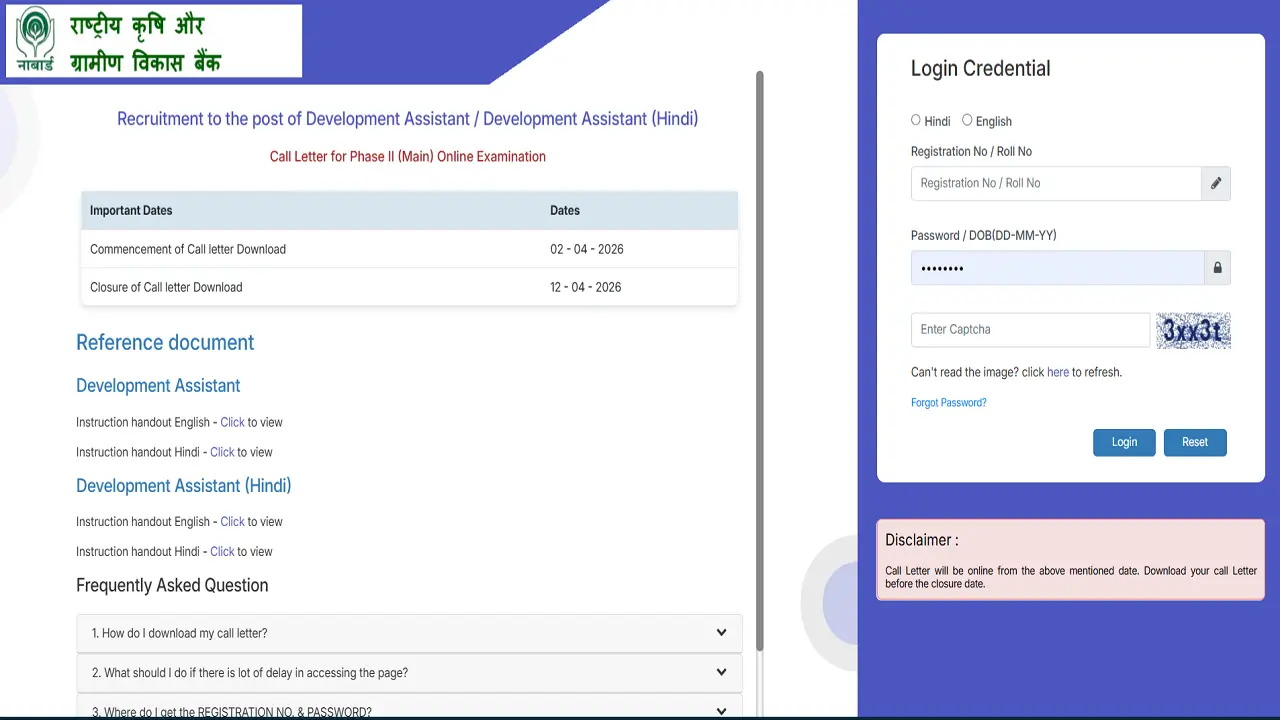The width and height of the screenshot is (1280, 720).
Task: Click the pencil edit icon beside Registration field
Action: coord(1215,183)
